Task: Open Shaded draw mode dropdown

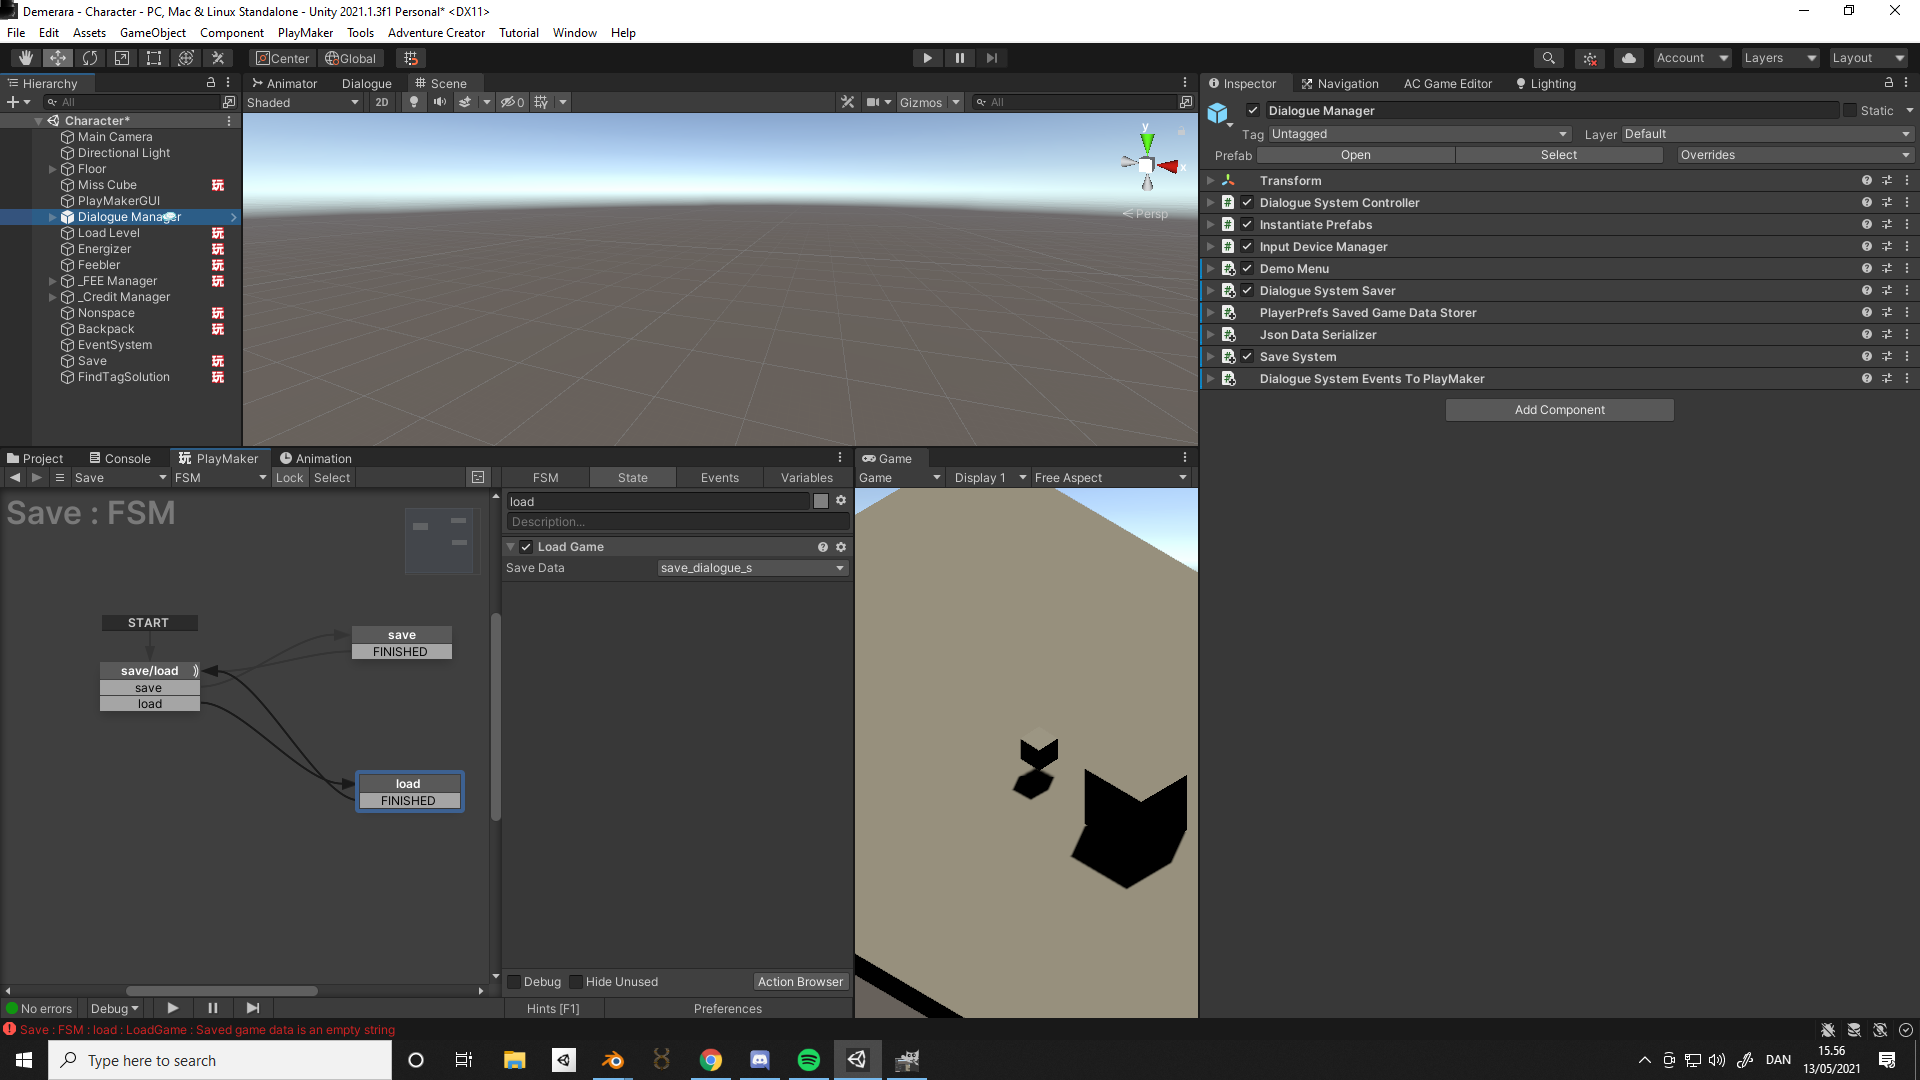Action: click(x=303, y=102)
